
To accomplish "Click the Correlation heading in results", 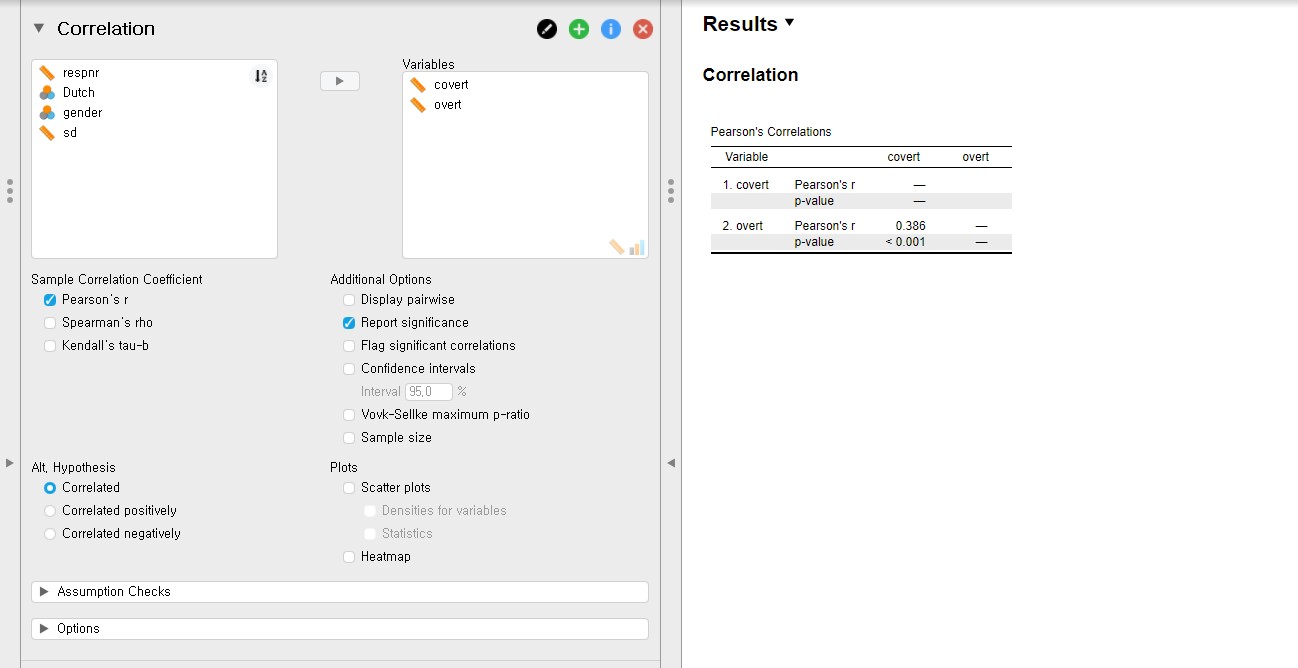I will [750, 75].
